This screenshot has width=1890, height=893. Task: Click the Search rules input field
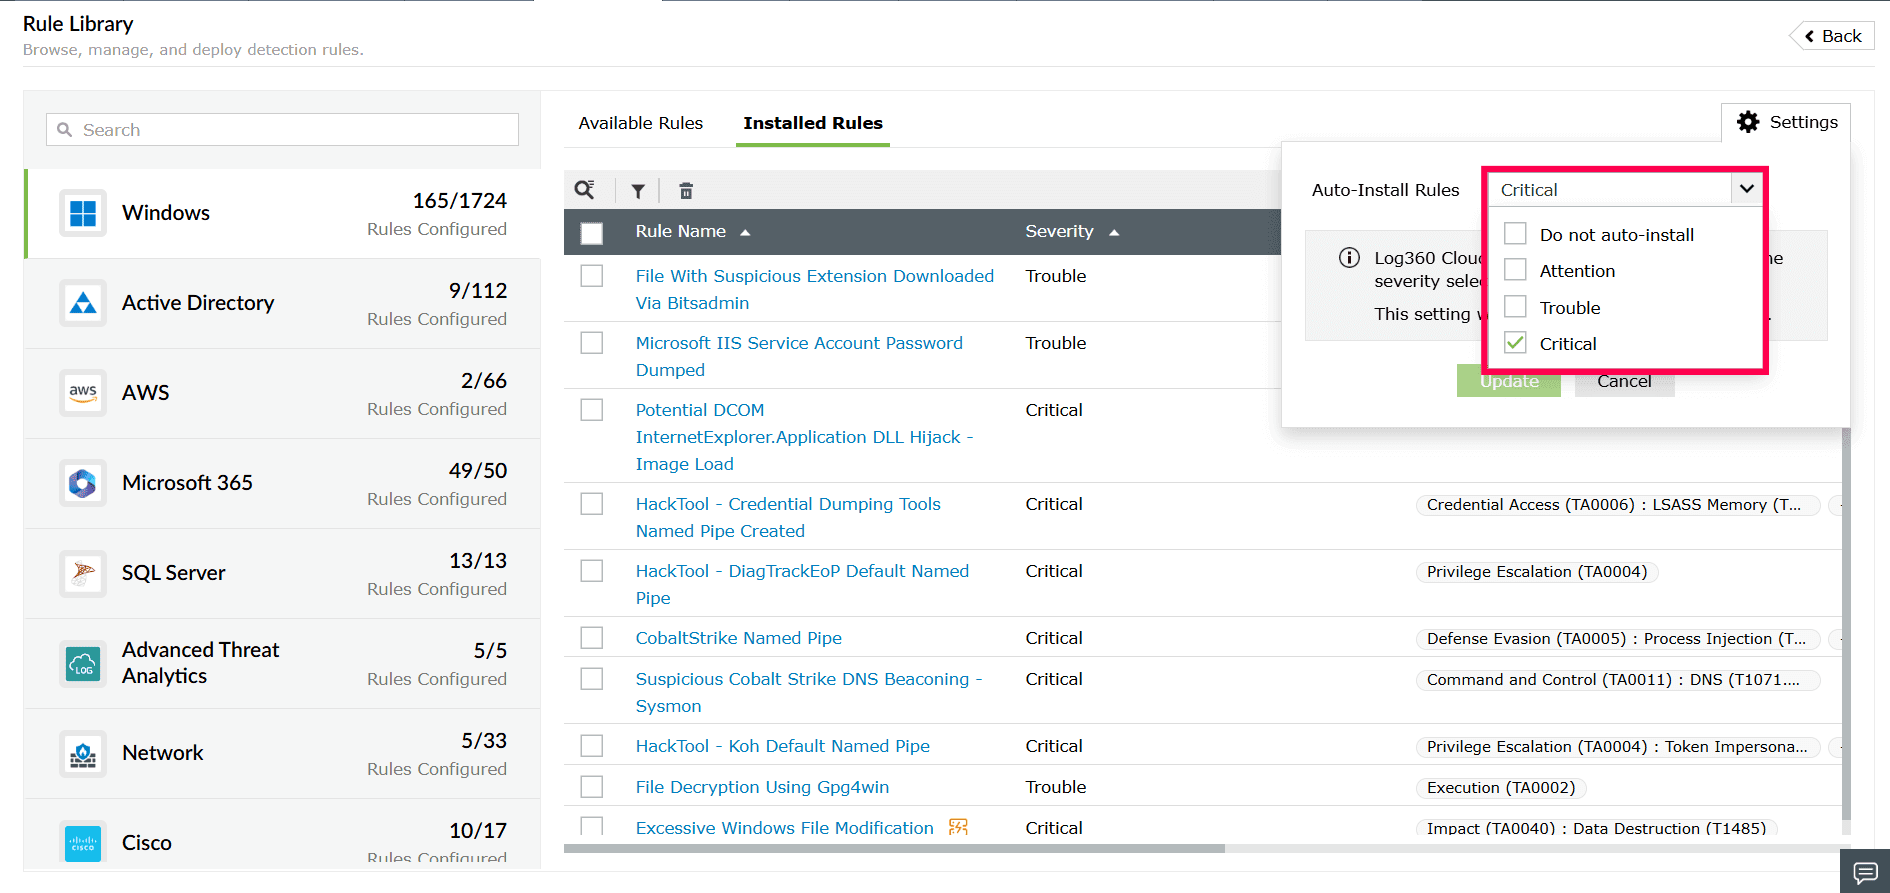tap(282, 130)
